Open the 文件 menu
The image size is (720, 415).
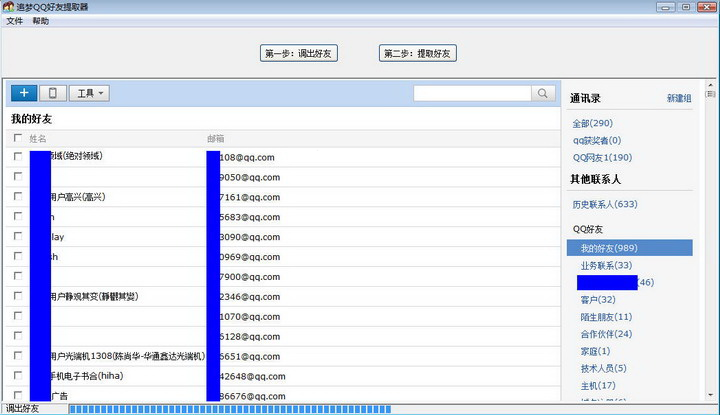[x=14, y=21]
